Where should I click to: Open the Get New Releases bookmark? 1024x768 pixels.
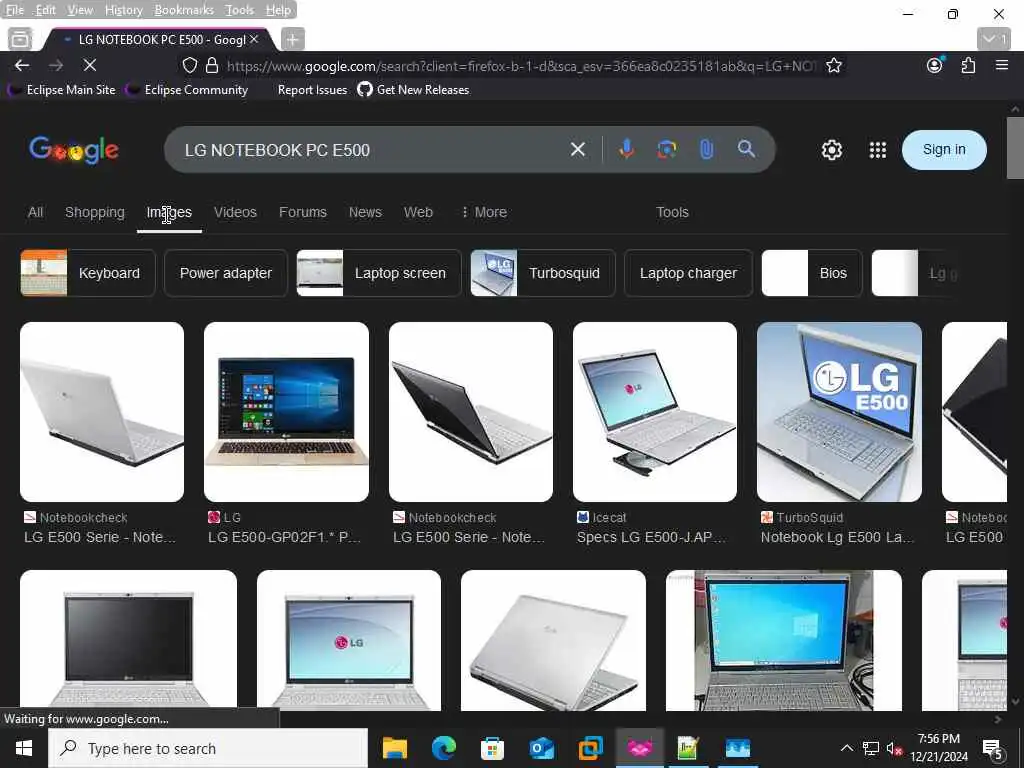coord(413,90)
